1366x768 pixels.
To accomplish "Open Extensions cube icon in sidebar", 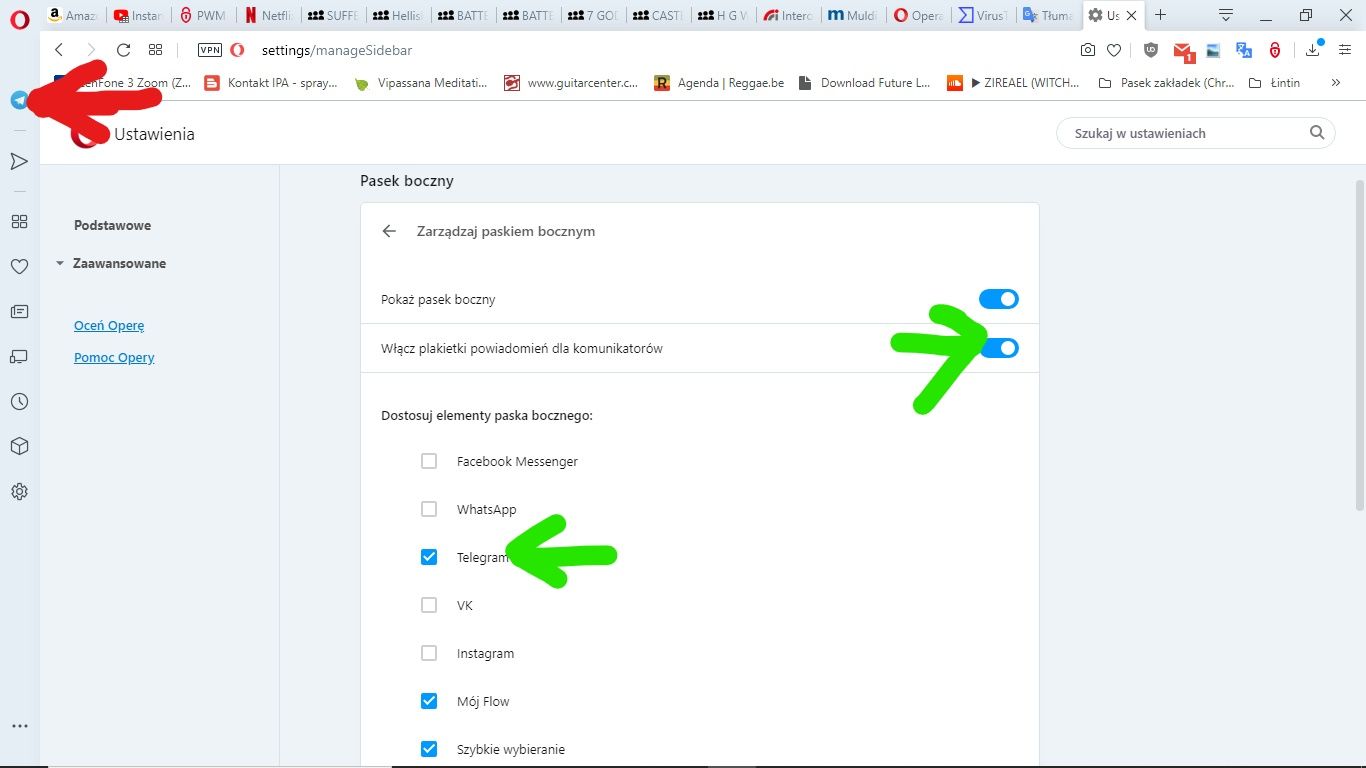I will pos(19,446).
